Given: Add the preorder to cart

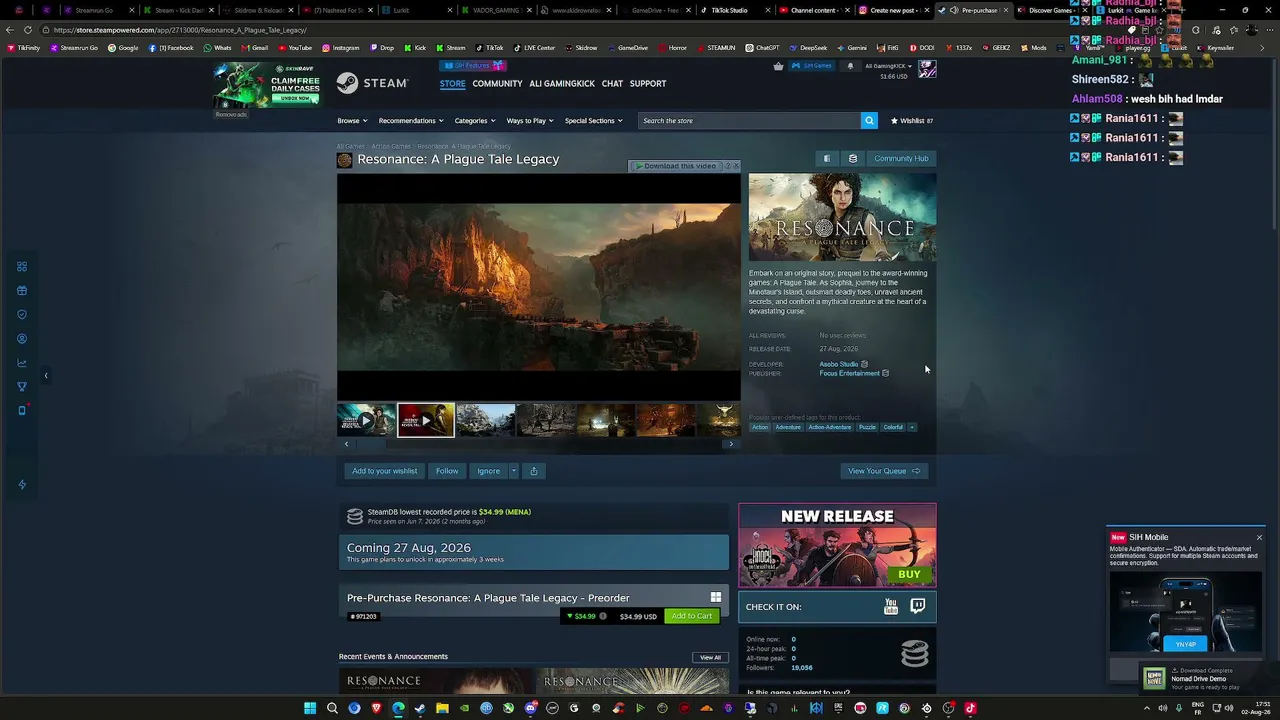Looking at the screenshot, I should (x=691, y=616).
